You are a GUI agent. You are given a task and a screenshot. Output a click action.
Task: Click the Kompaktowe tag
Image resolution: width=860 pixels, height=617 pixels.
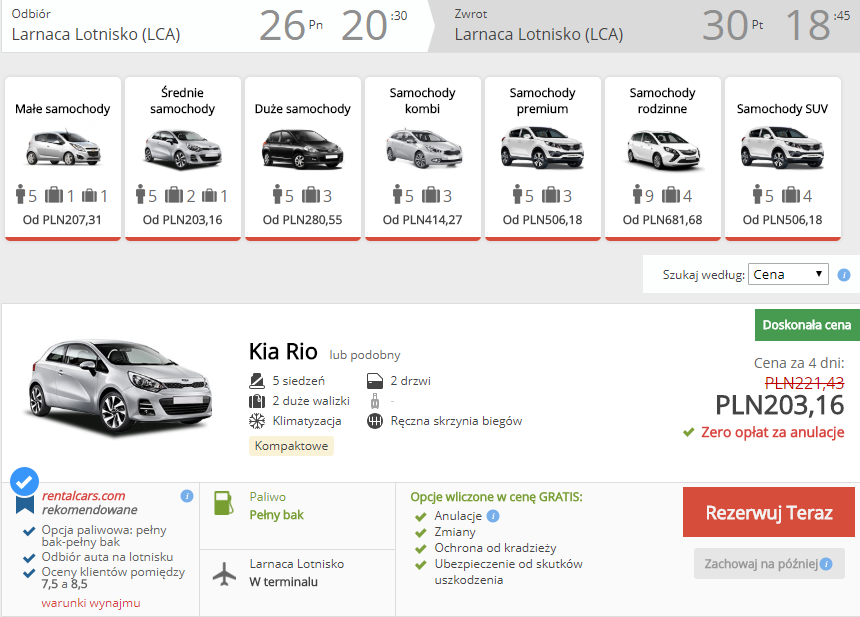291,446
